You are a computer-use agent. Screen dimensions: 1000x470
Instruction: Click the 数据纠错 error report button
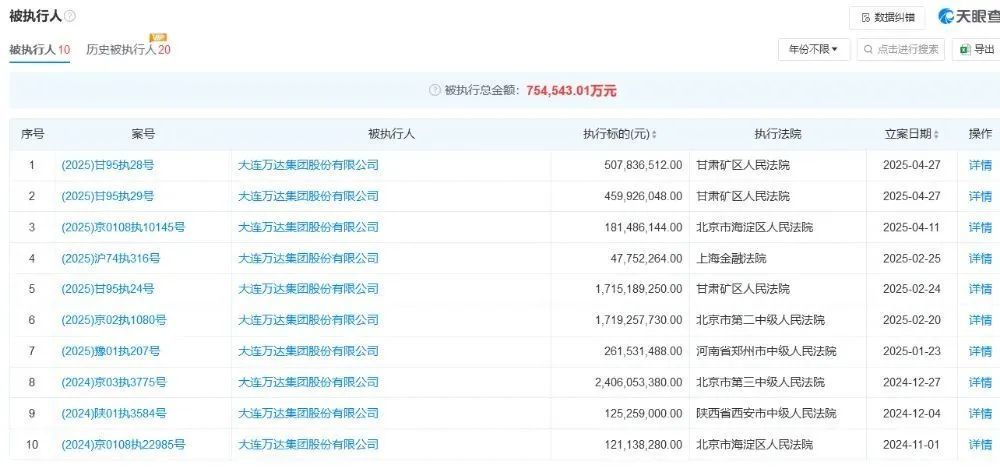click(x=887, y=17)
